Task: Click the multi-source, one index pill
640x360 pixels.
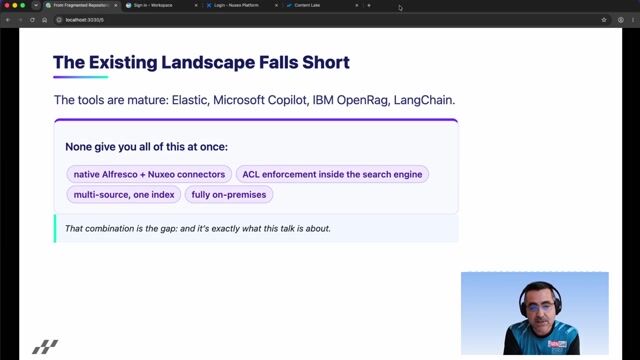Action: [x=124, y=195]
